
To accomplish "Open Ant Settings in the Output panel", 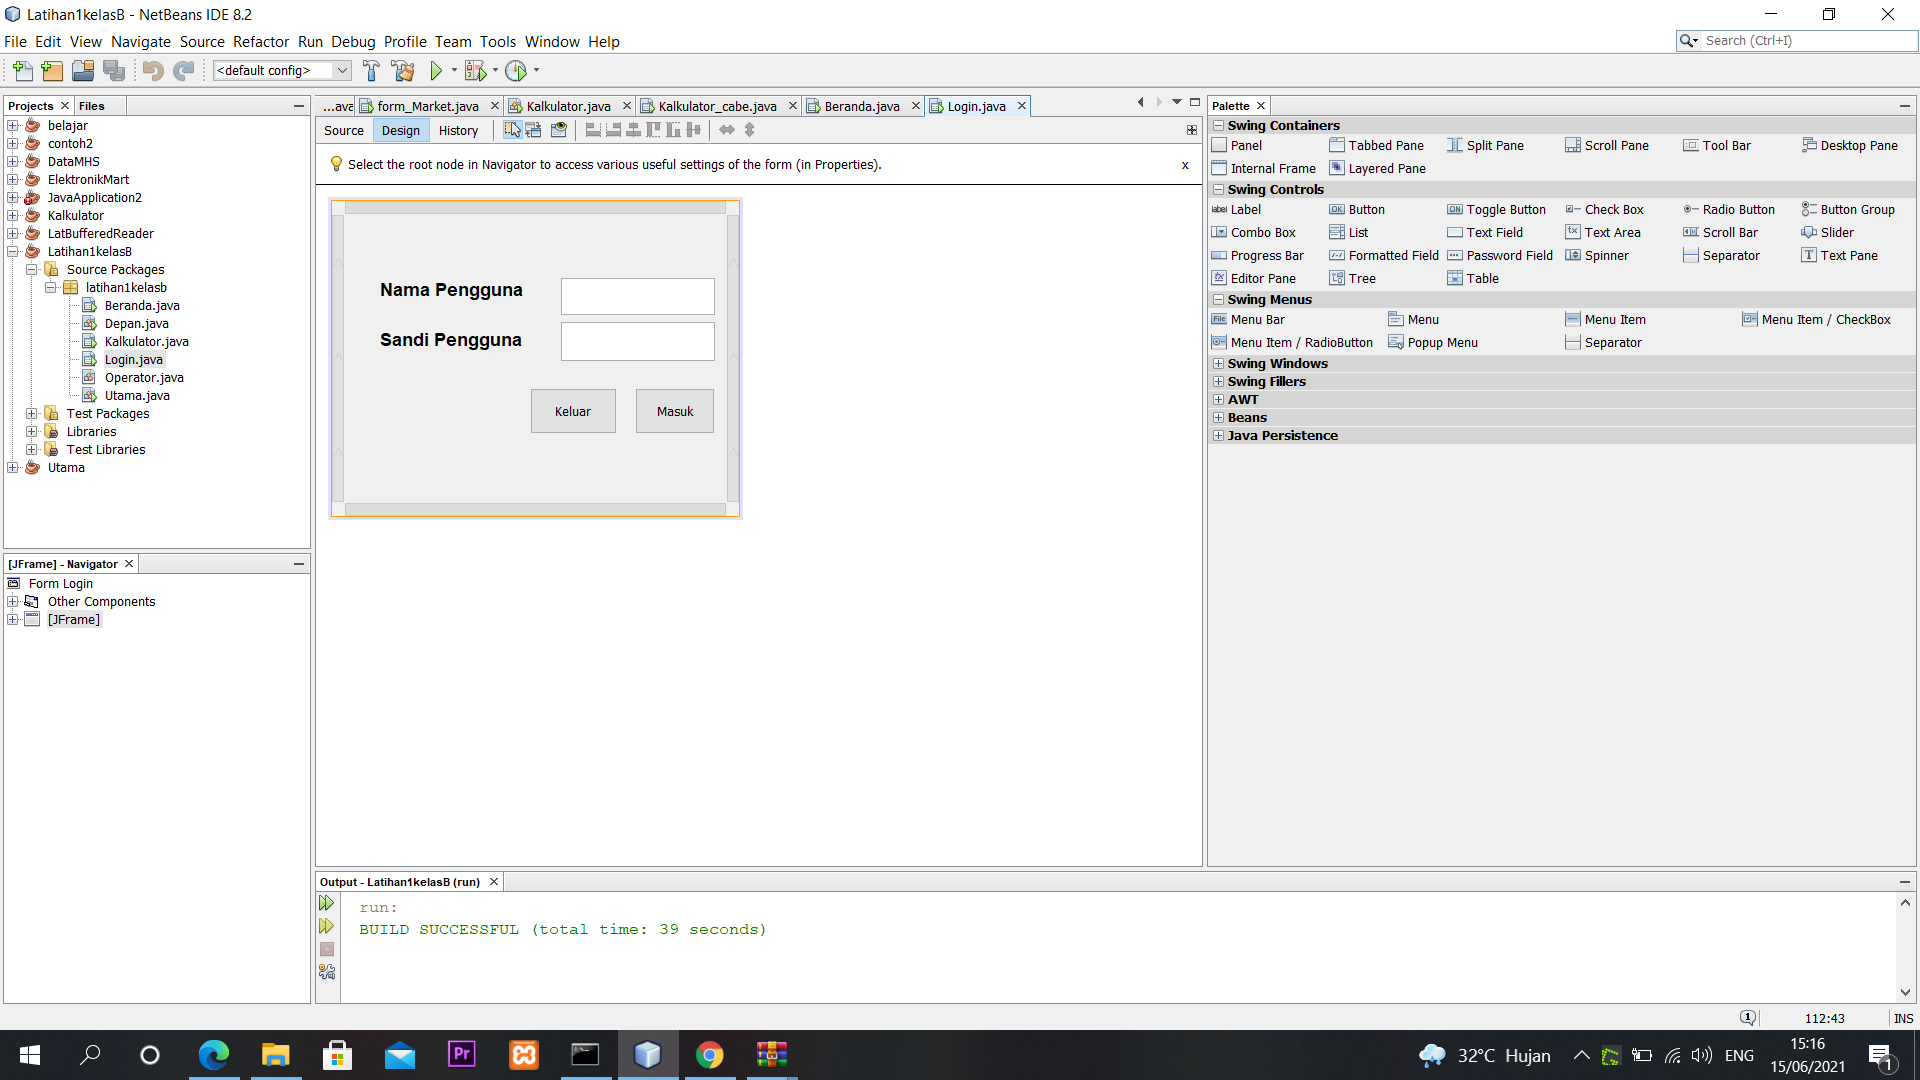I will tap(326, 971).
